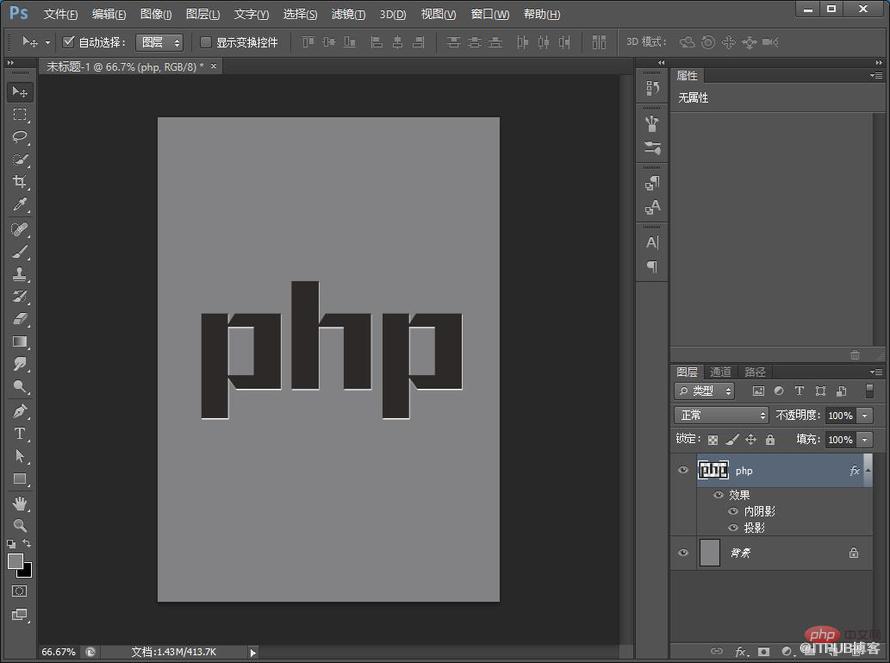Select the Crop tool
Image resolution: width=890 pixels, height=663 pixels.
(20, 182)
